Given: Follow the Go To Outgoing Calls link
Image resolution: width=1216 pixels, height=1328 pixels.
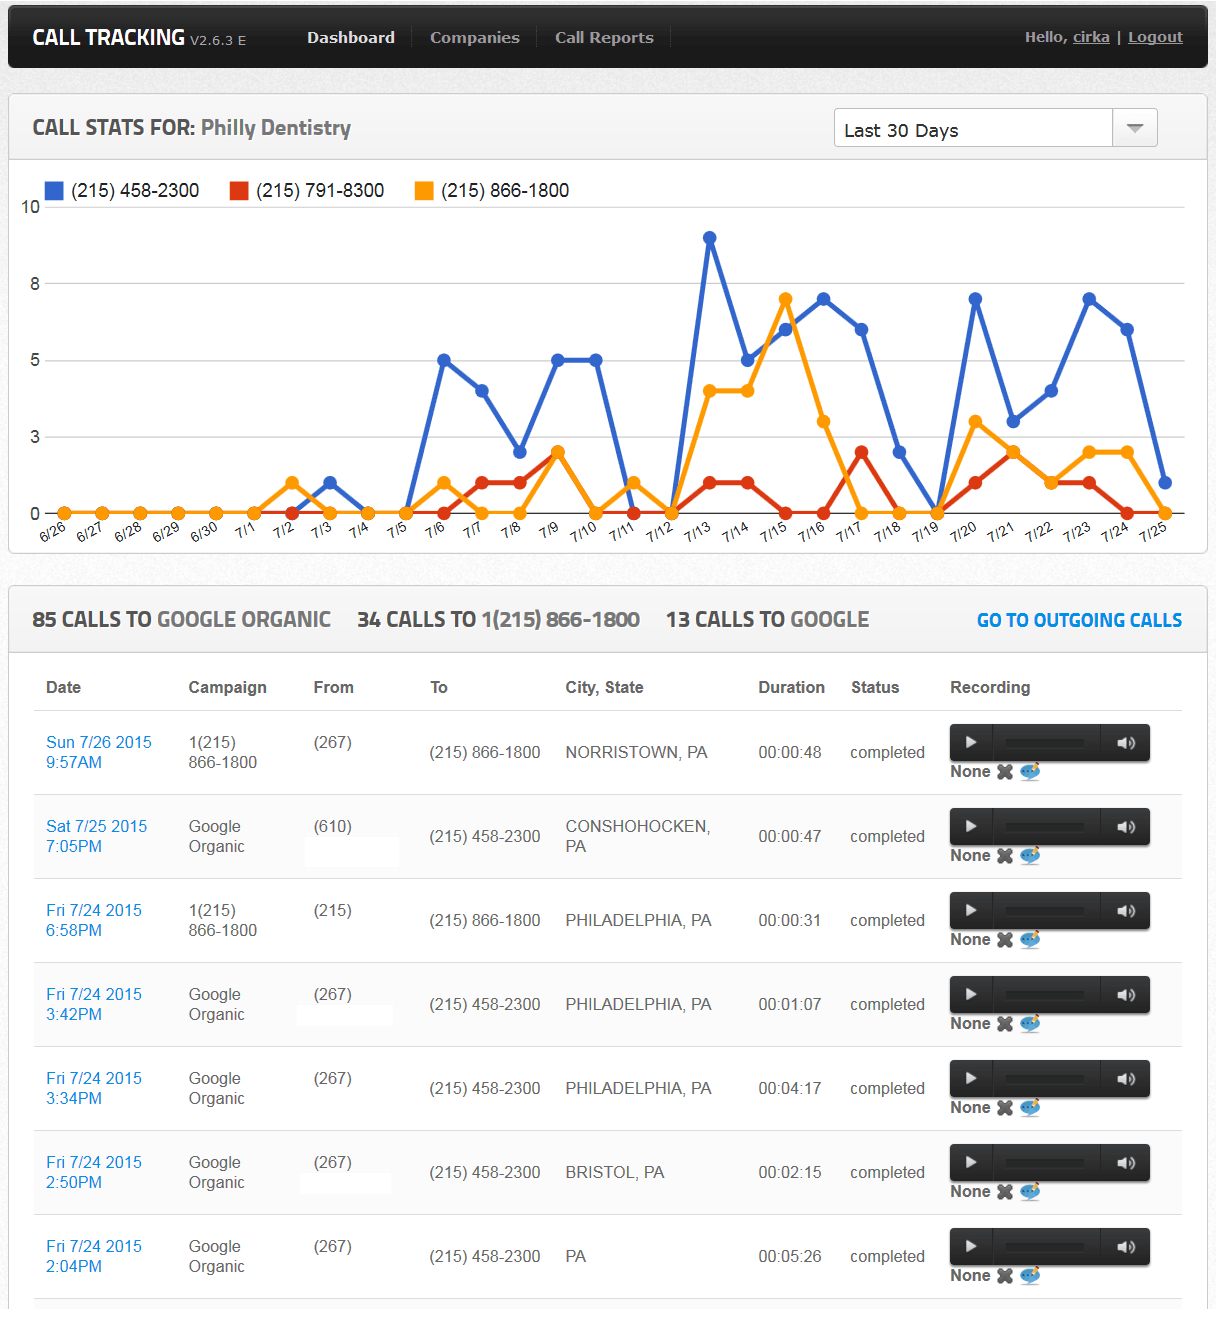Looking at the screenshot, I should [1079, 620].
